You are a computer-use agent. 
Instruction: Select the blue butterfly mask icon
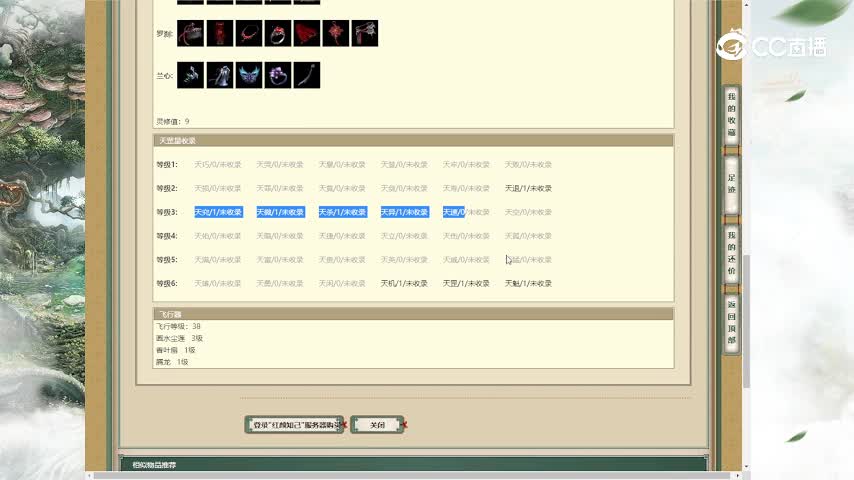[249, 75]
